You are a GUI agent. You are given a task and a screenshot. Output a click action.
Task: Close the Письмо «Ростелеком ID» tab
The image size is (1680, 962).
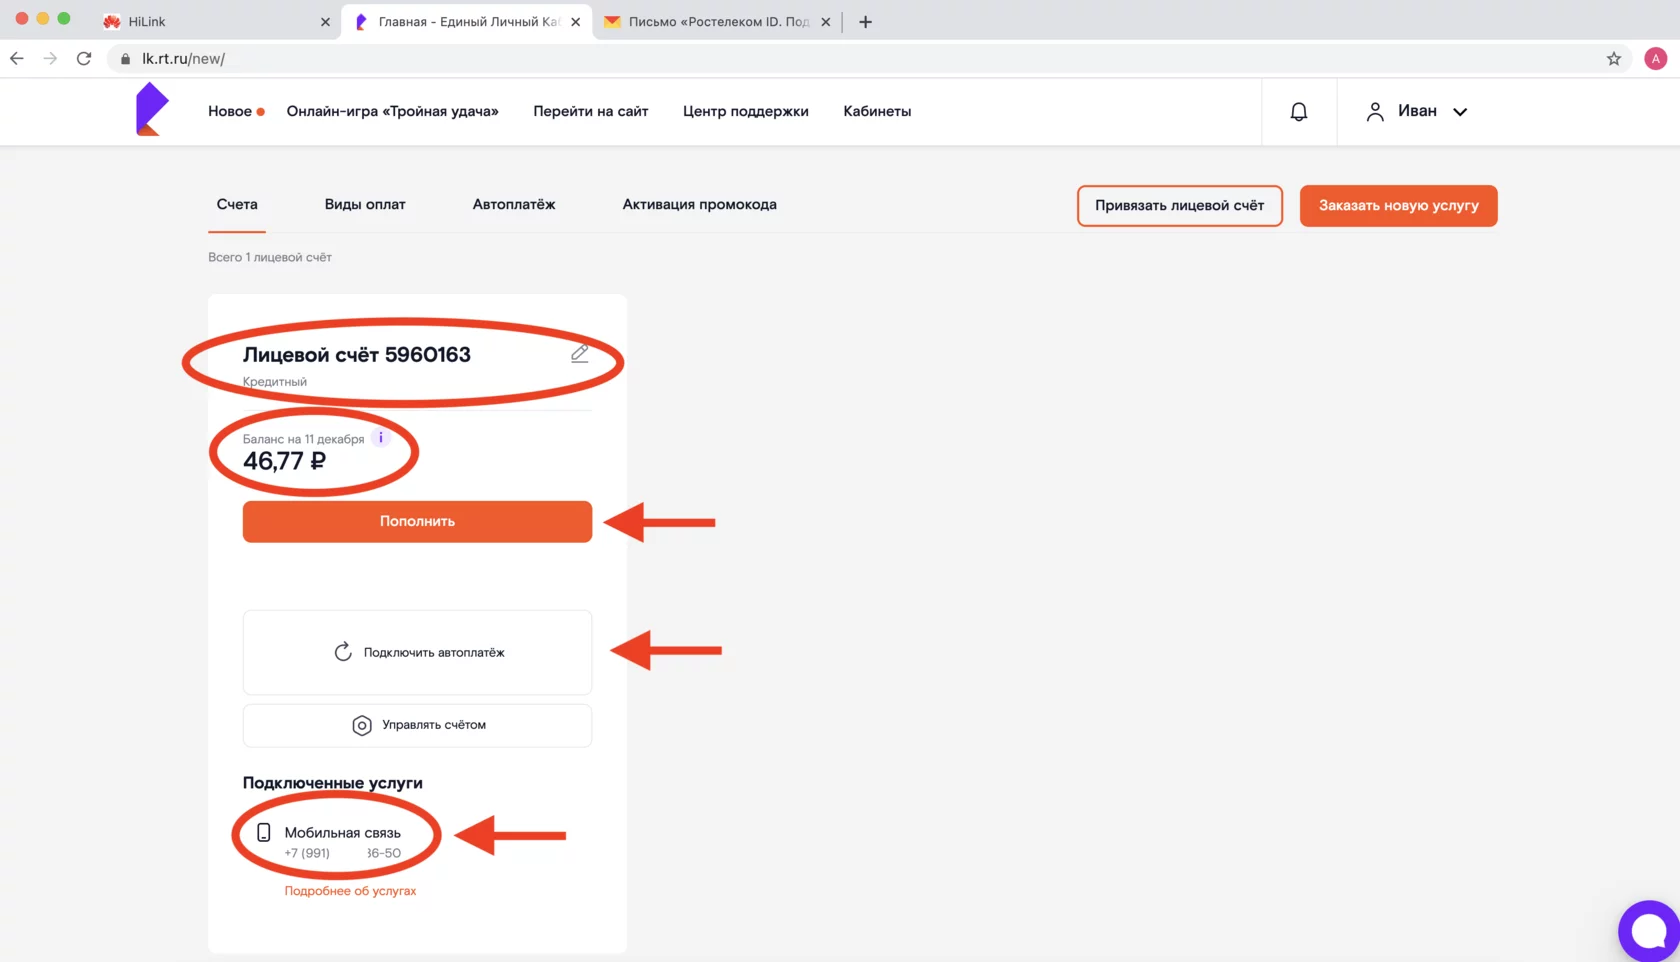click(x=825, y=21)
